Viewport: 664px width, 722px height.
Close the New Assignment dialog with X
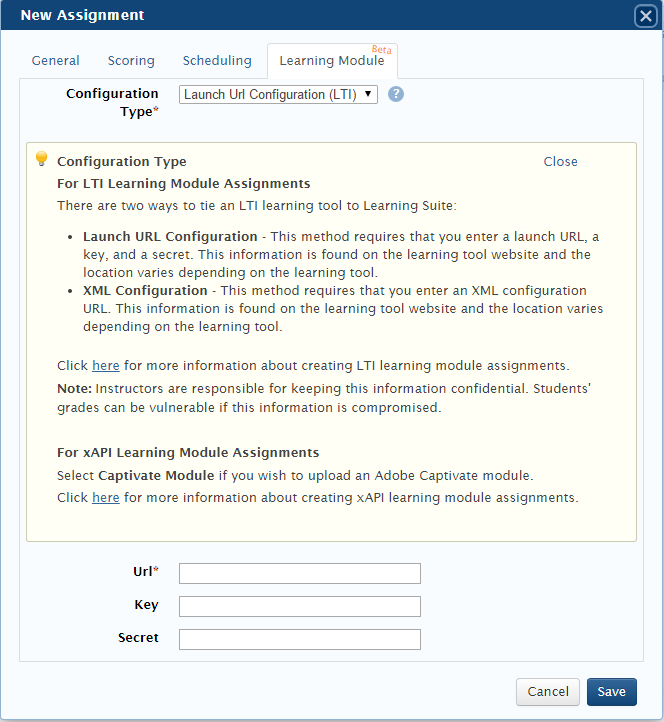pos(645,16)
